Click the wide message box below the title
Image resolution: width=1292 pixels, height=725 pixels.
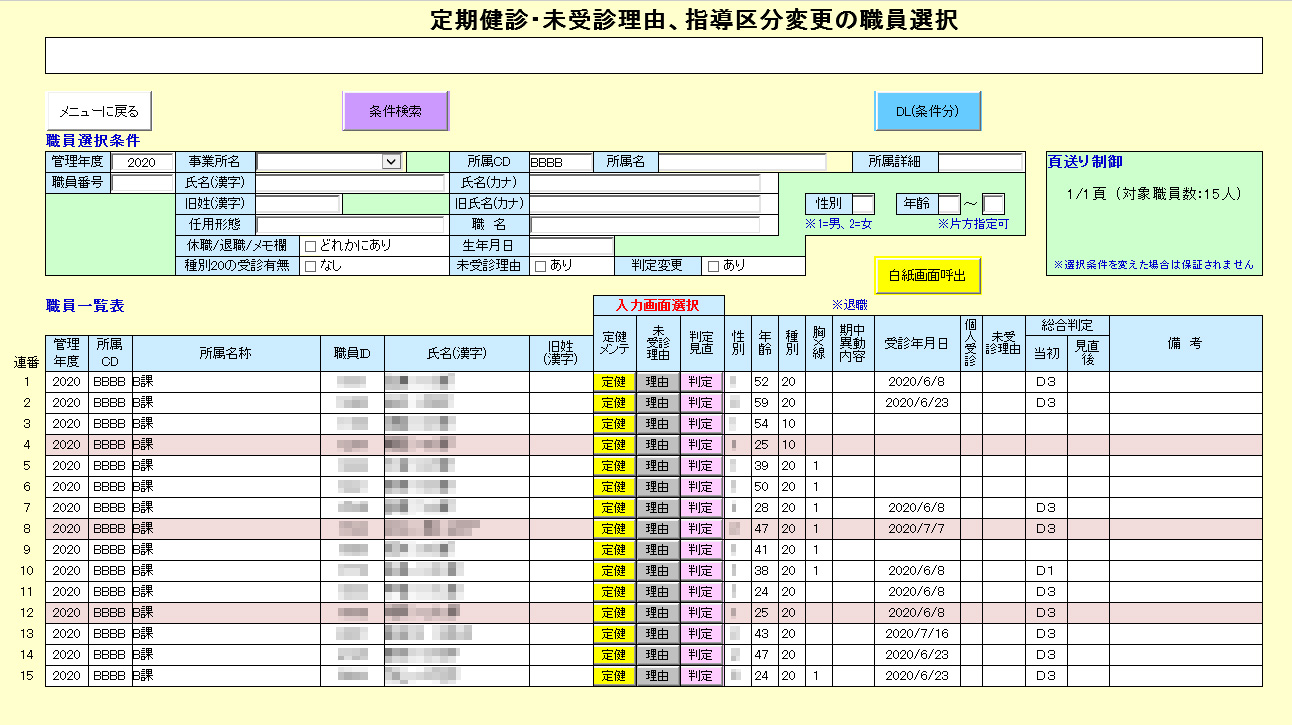click(x=653, y=56)
